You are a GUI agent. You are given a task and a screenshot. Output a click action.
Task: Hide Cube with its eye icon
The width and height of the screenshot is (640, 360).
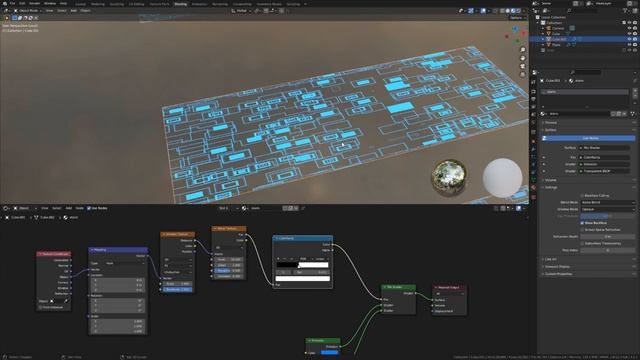(629, 34)
